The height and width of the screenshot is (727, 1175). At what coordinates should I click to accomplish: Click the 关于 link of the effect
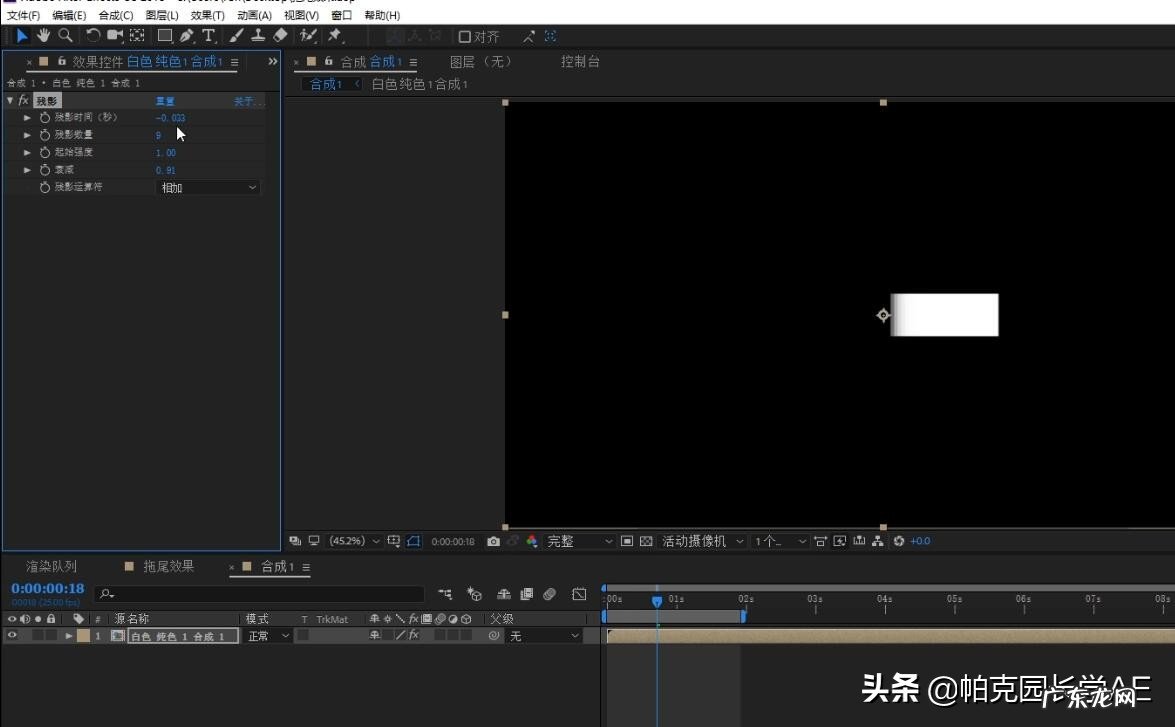click(x=246, y=100)
